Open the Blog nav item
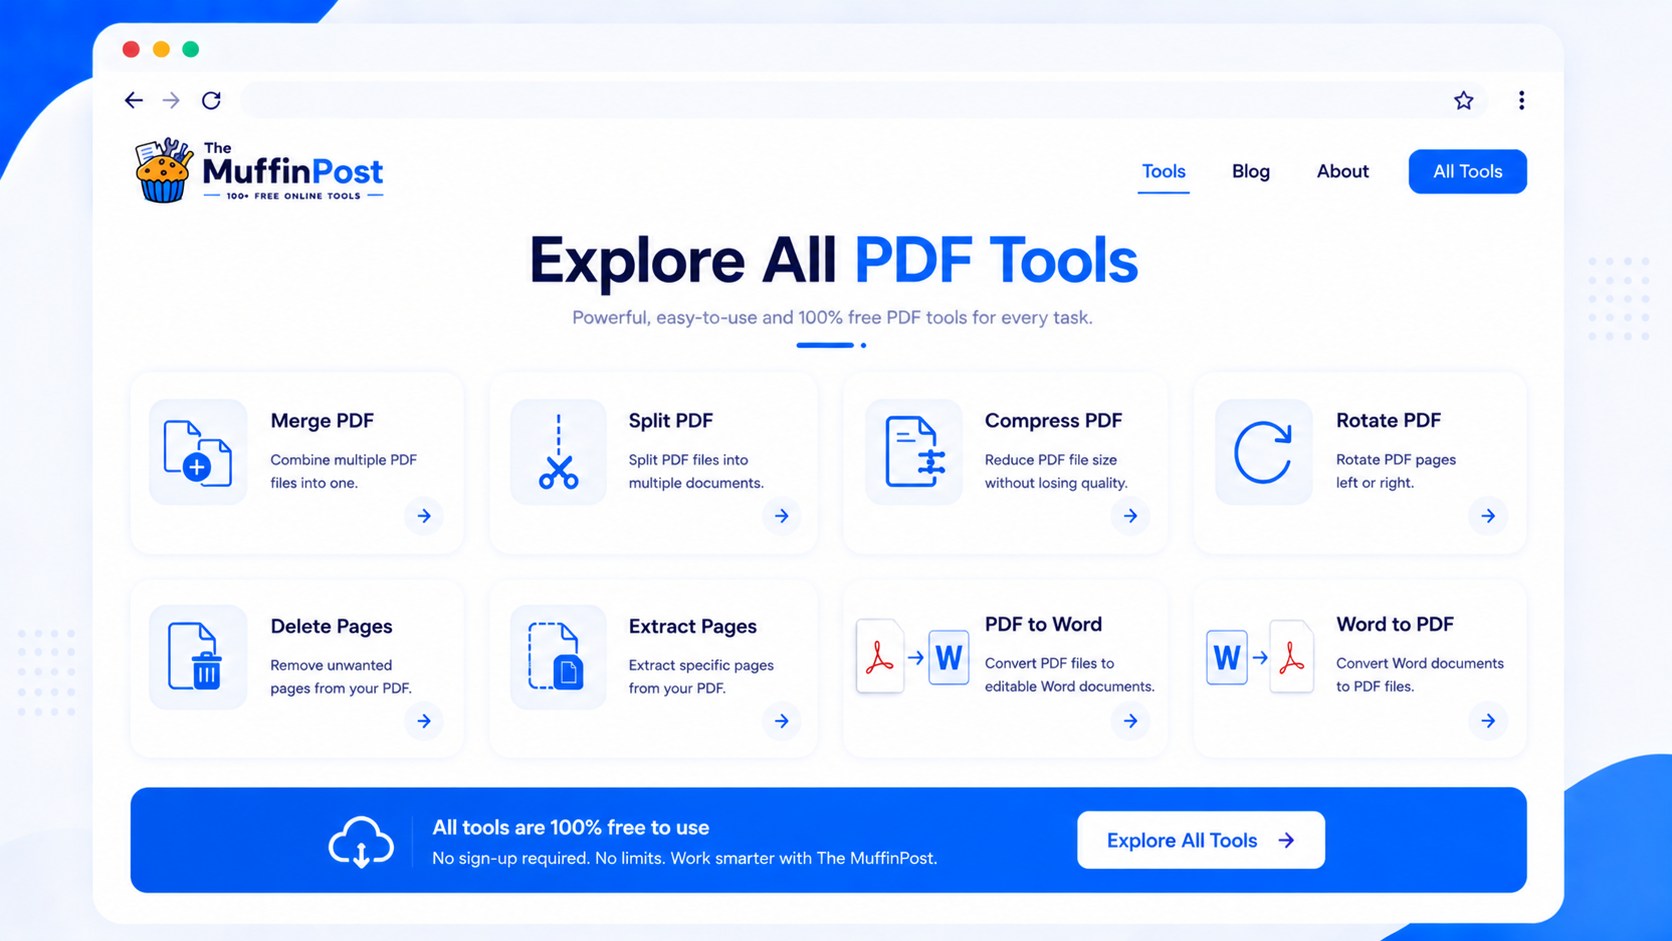The image size is (1672, 941). point(1250,171)
